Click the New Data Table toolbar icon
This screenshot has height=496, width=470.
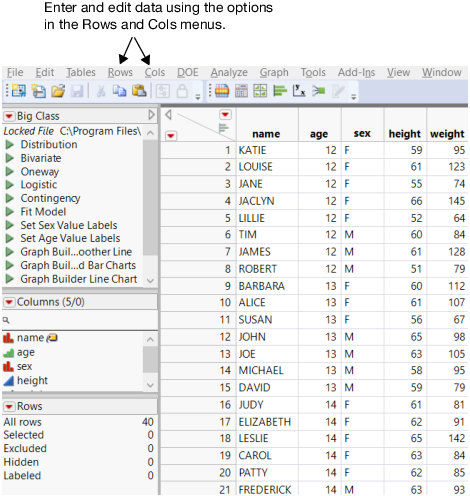(x=19, y=91)
